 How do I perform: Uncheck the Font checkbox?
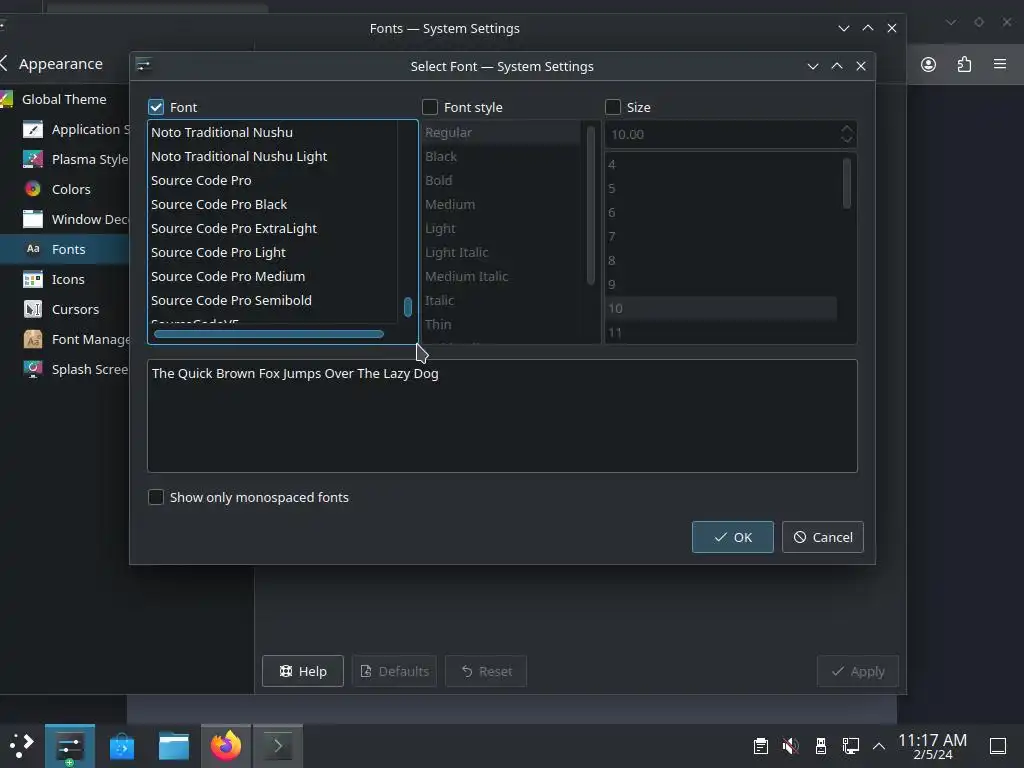point(156,107)
